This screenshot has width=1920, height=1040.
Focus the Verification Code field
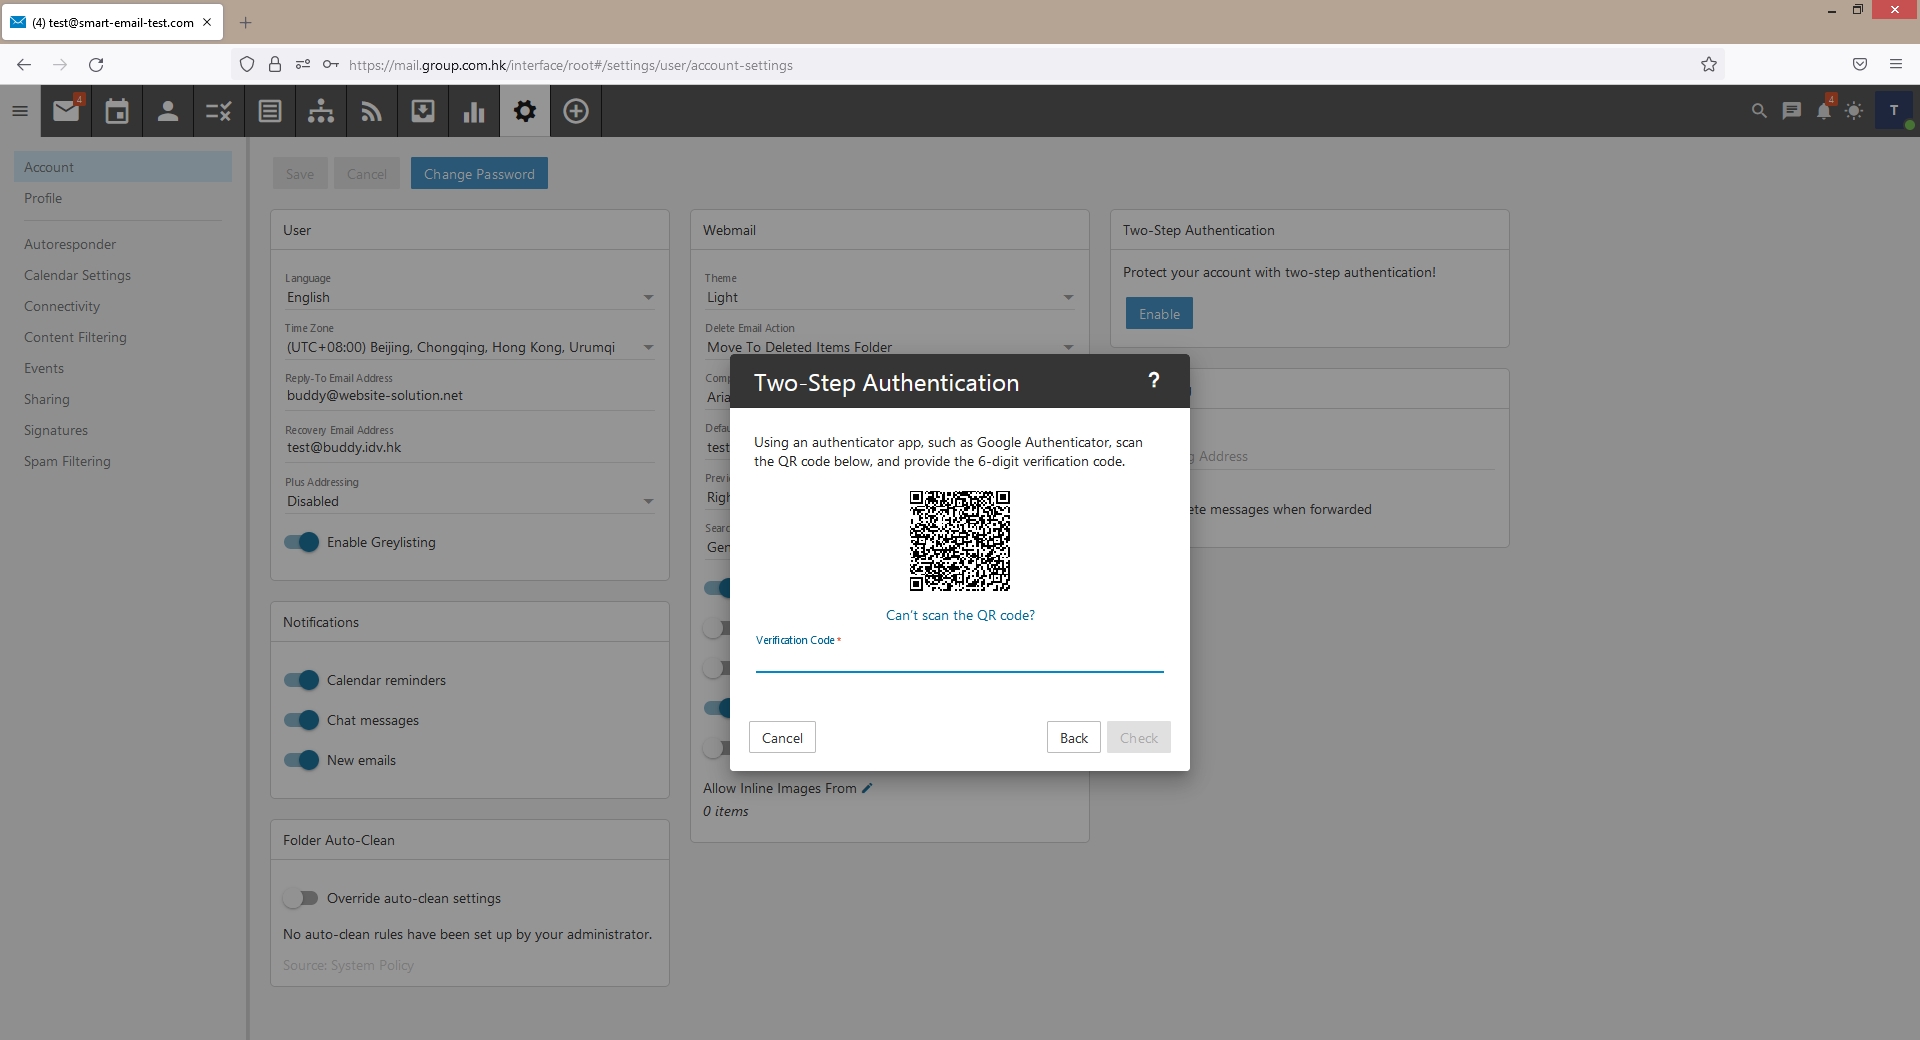coord(960,660)
